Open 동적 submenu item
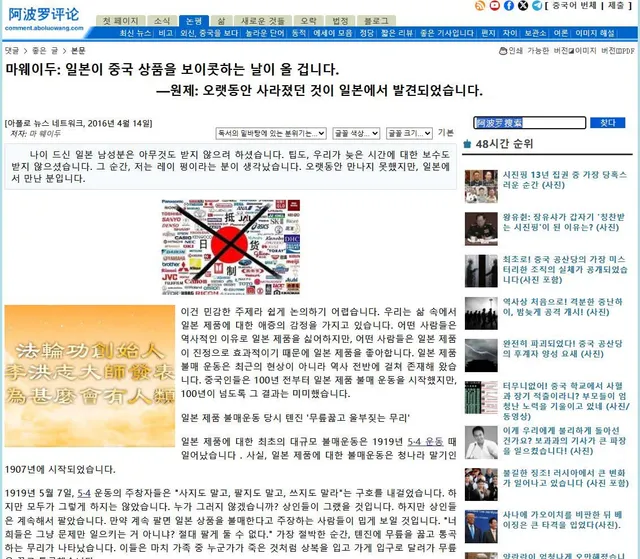The height and width of the screenshot is (559, 640). (x=299, y=33)
